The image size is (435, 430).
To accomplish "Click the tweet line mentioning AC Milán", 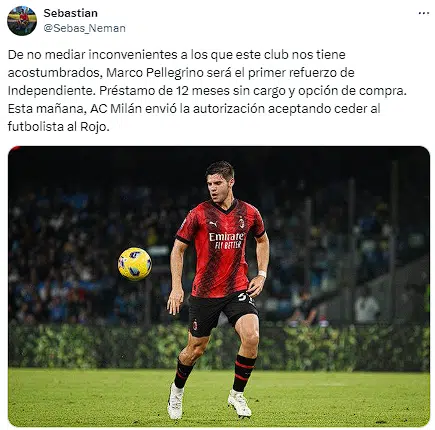I will coord(194,109).
